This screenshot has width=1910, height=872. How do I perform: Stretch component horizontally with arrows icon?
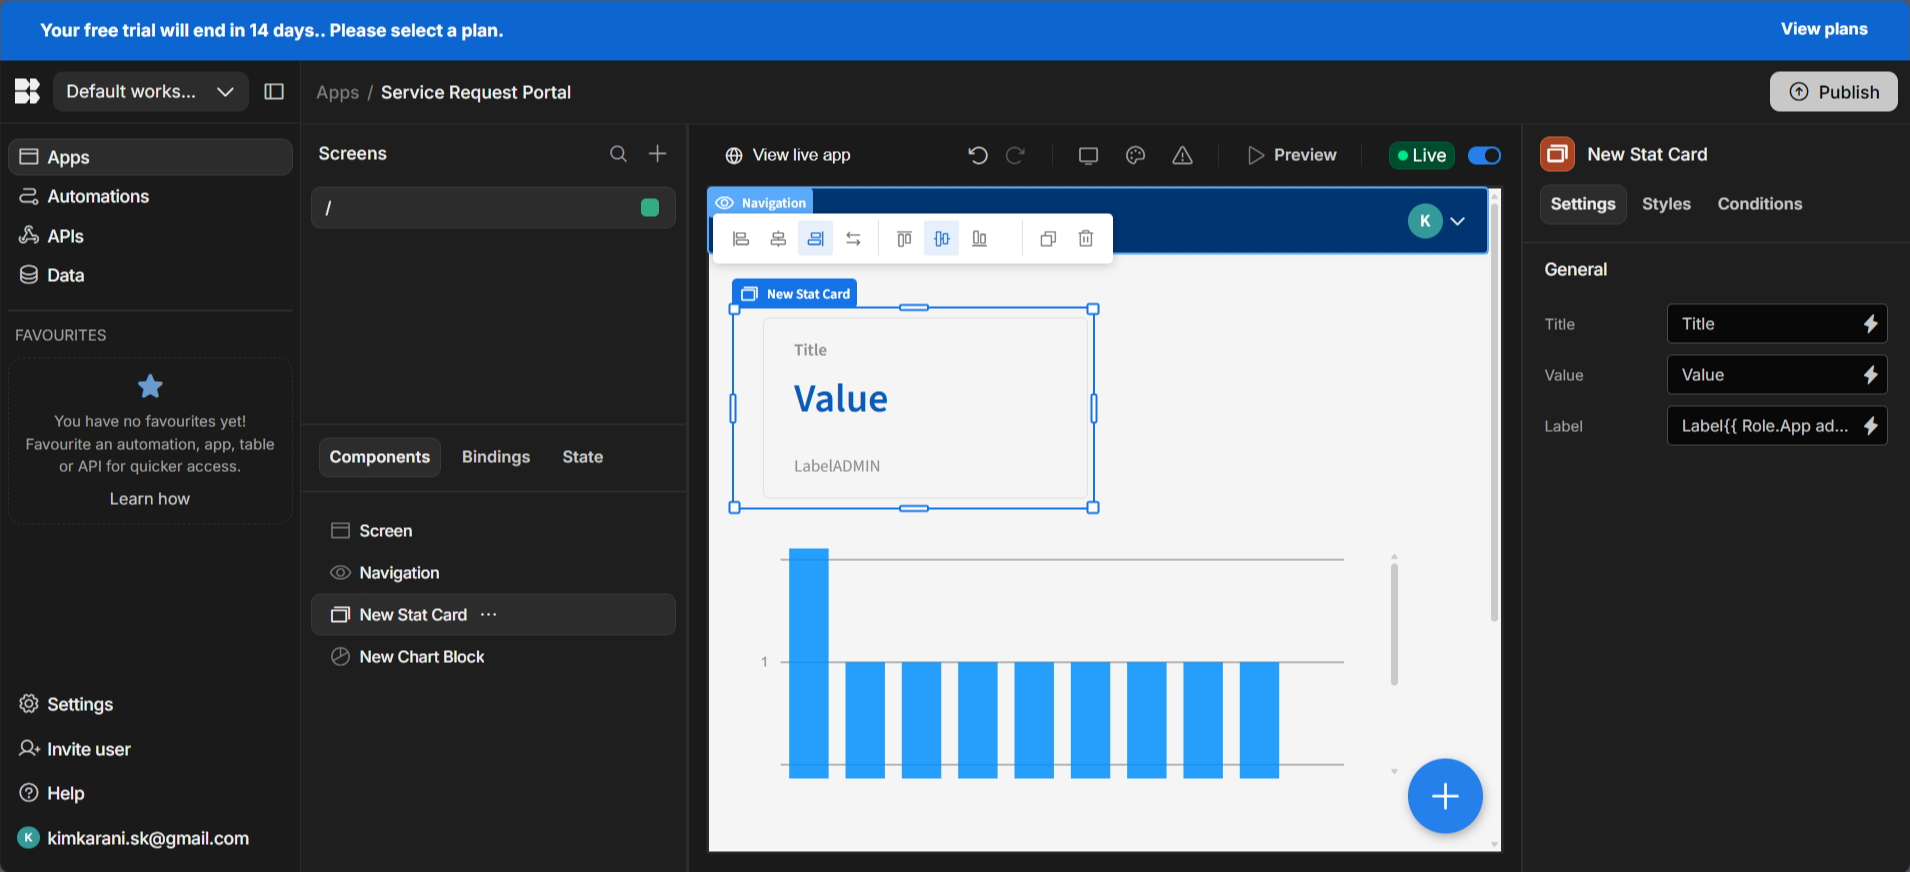point(853,239)
